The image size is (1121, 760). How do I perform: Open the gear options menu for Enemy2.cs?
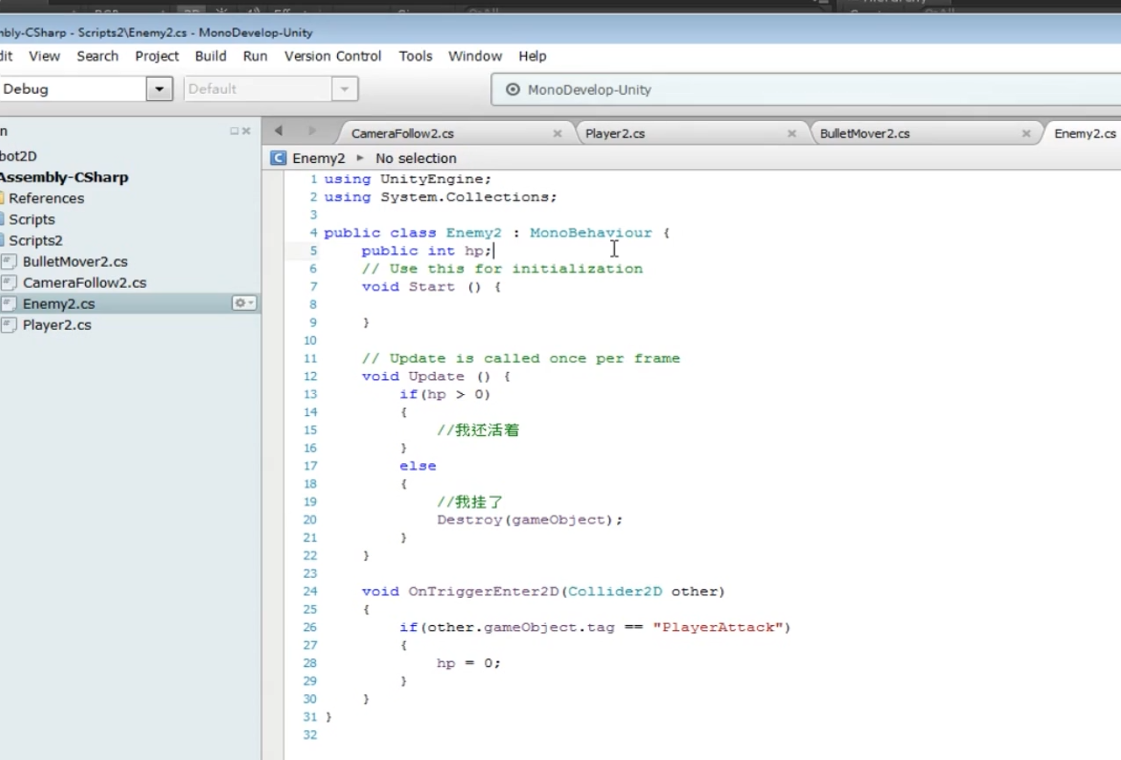click(244, 303)
